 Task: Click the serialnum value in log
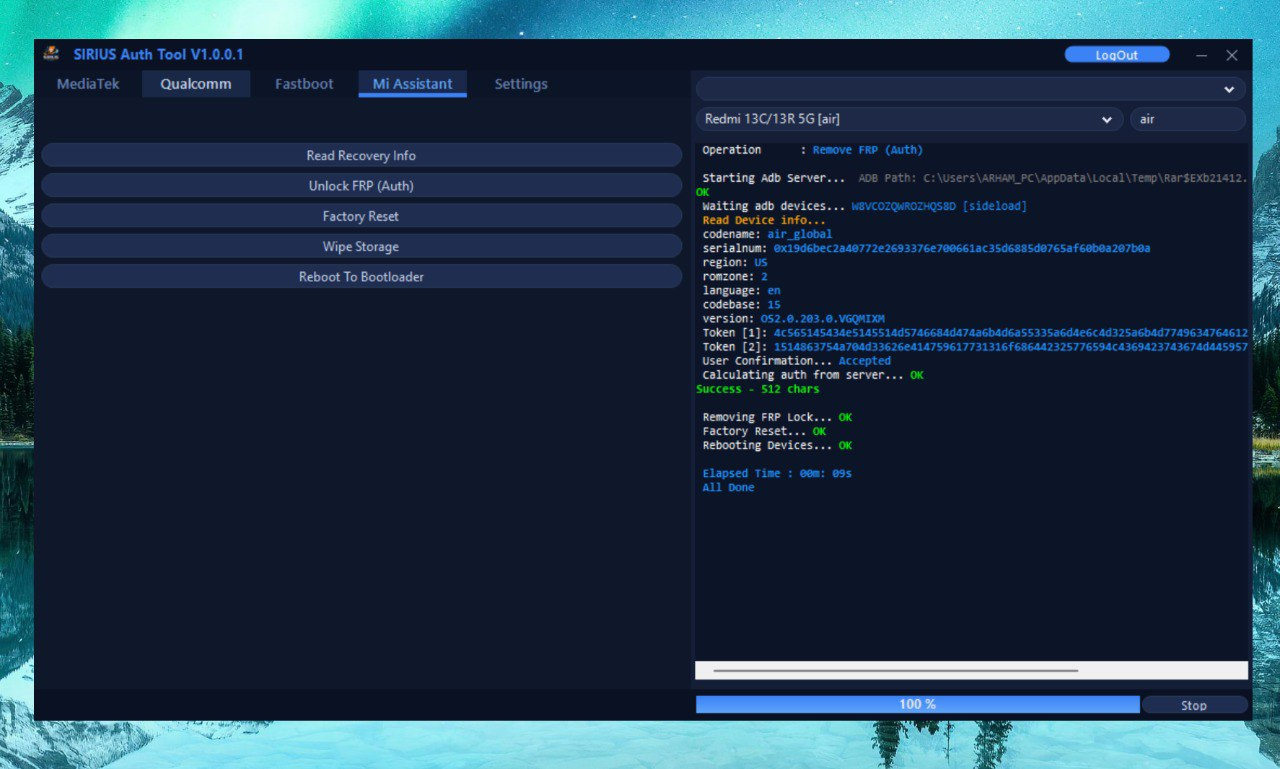click(x=962, y=248)
